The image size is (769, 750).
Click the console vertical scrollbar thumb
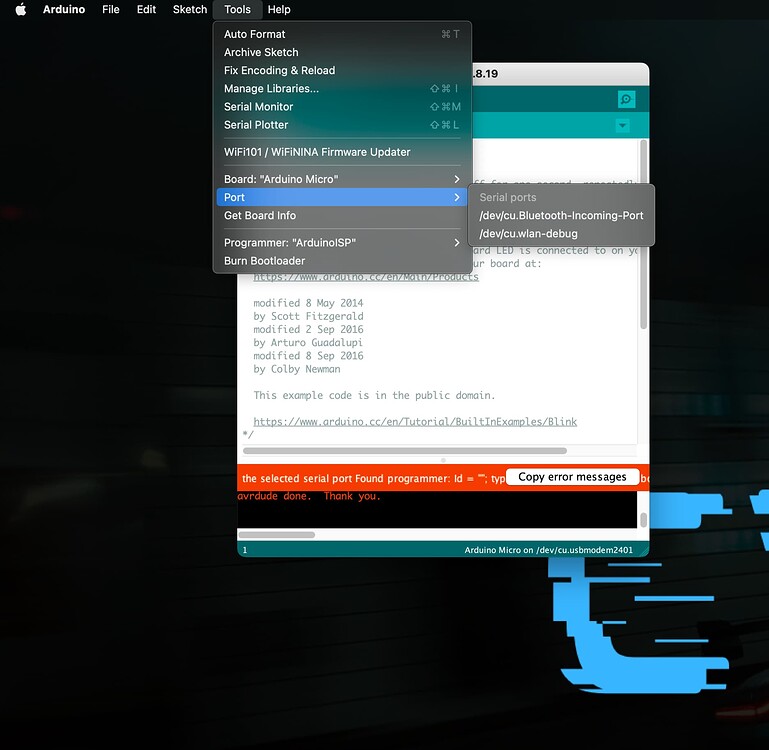(x=643, y=519)
